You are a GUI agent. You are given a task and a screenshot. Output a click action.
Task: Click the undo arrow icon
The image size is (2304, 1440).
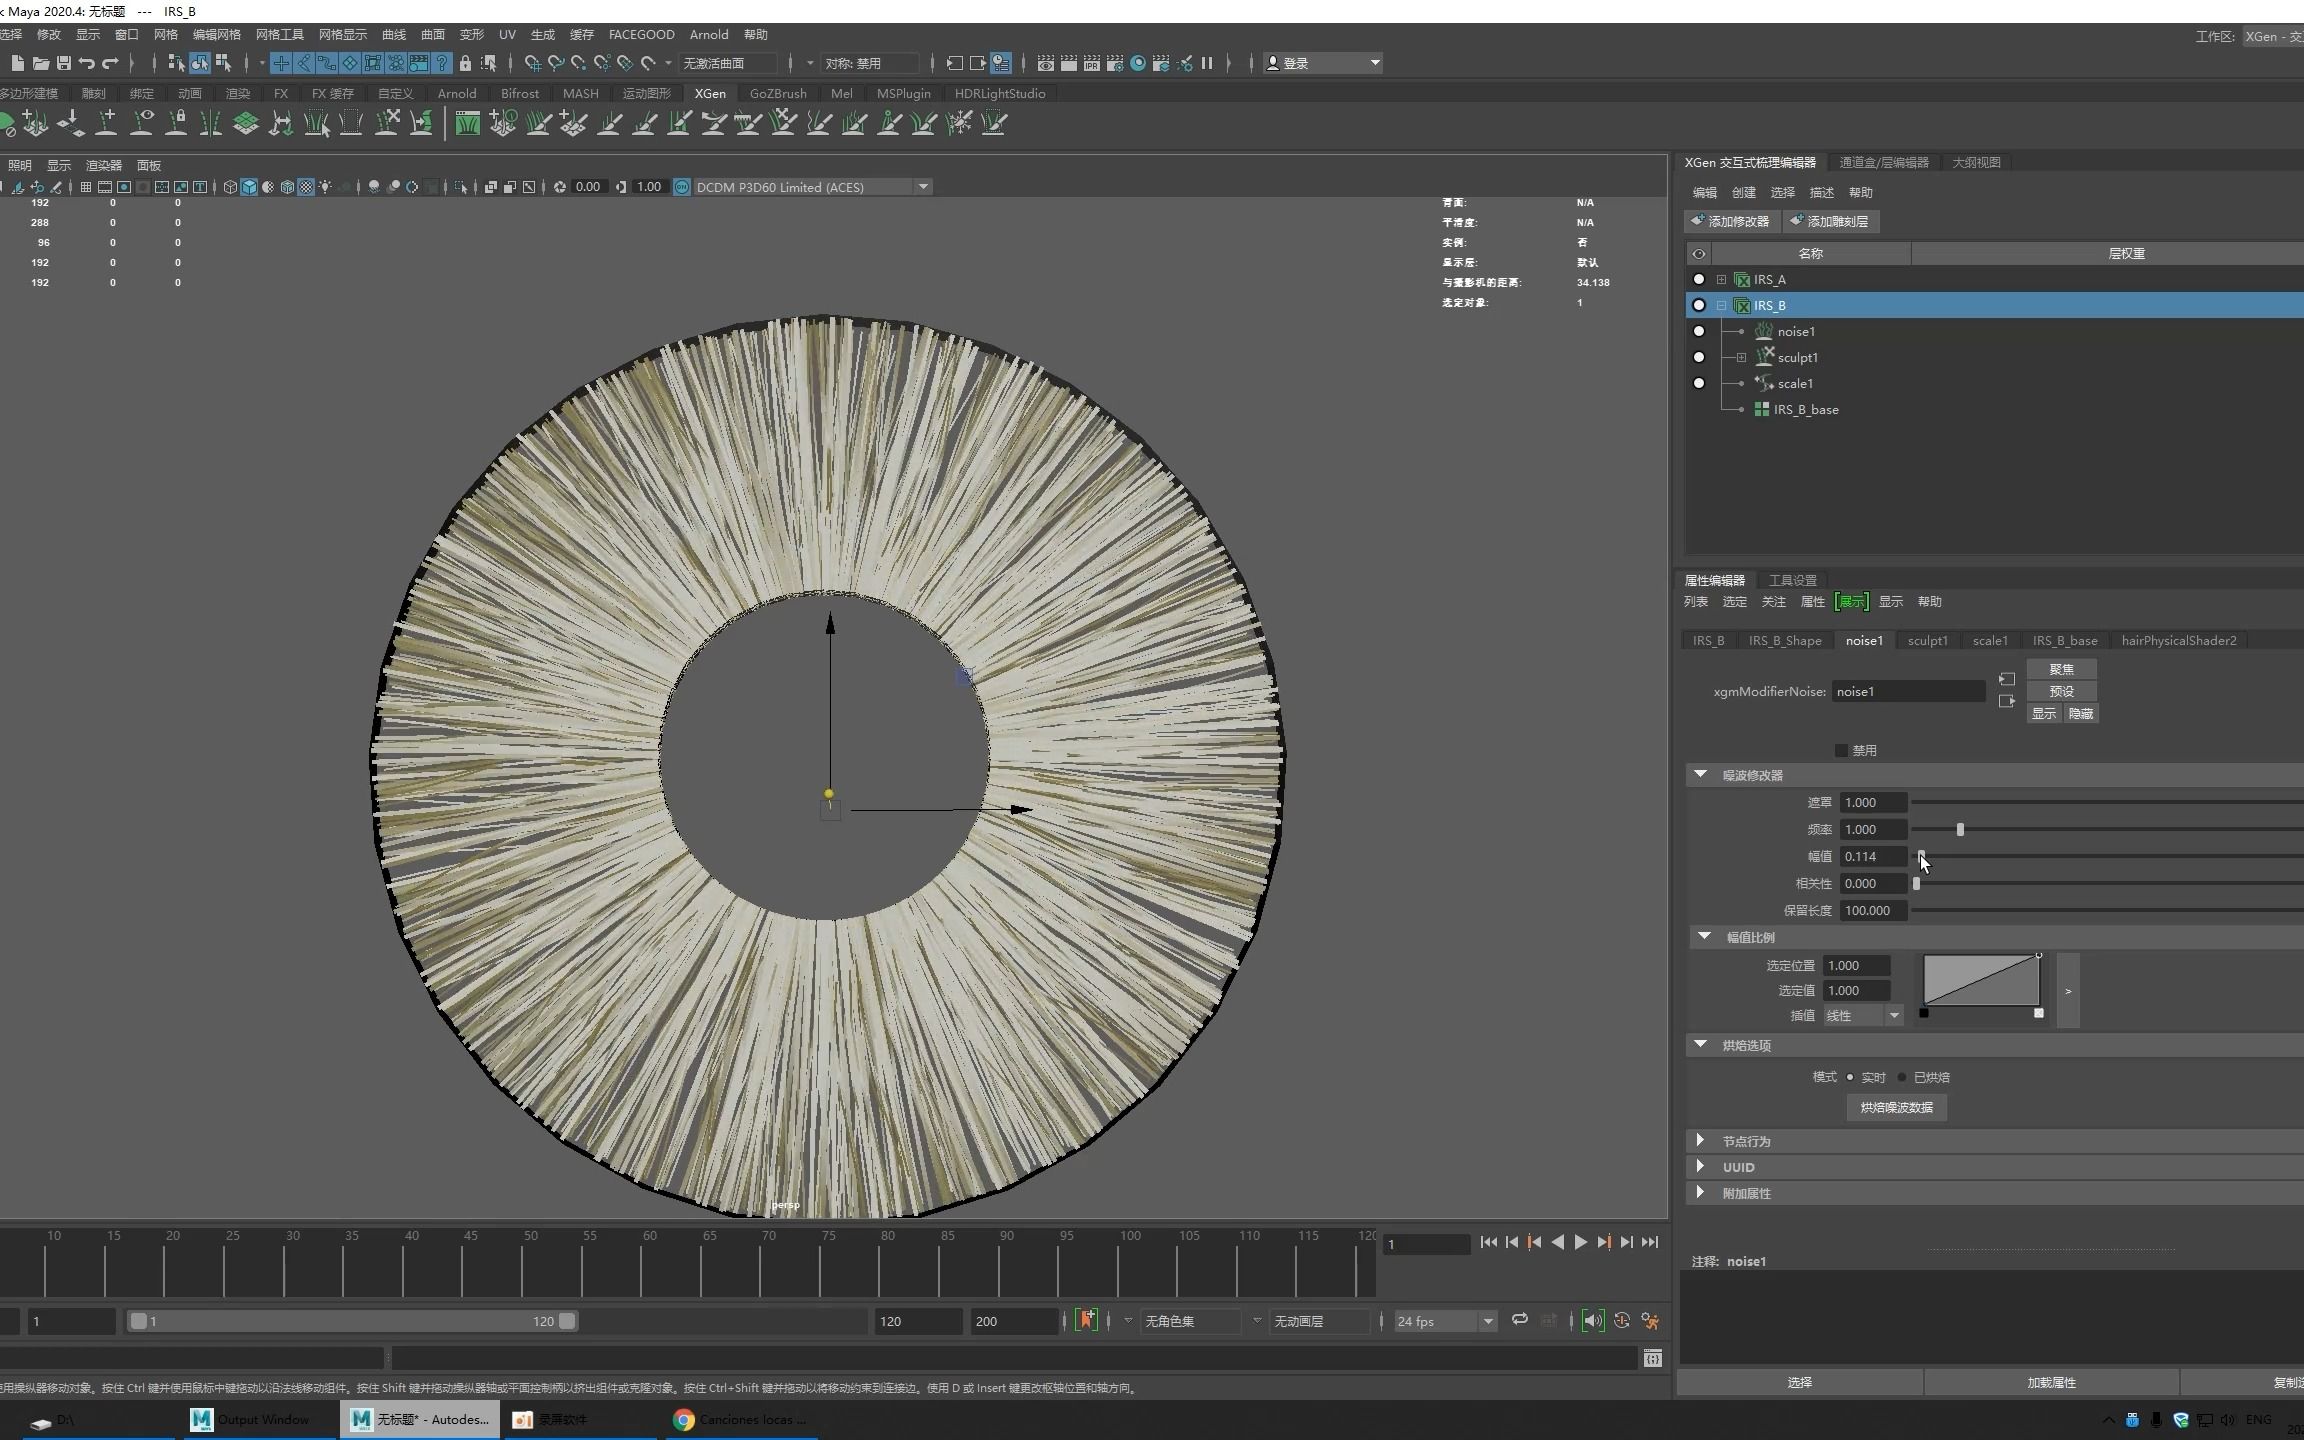(87, 63)
